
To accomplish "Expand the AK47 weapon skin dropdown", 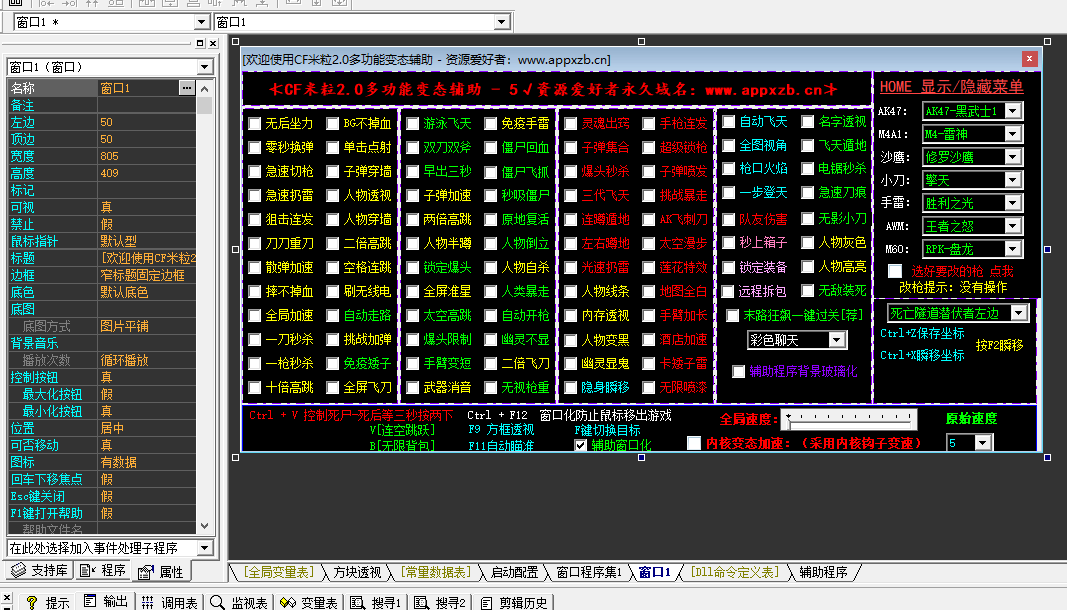I will pyautogui.click(x=1013, y=110).
